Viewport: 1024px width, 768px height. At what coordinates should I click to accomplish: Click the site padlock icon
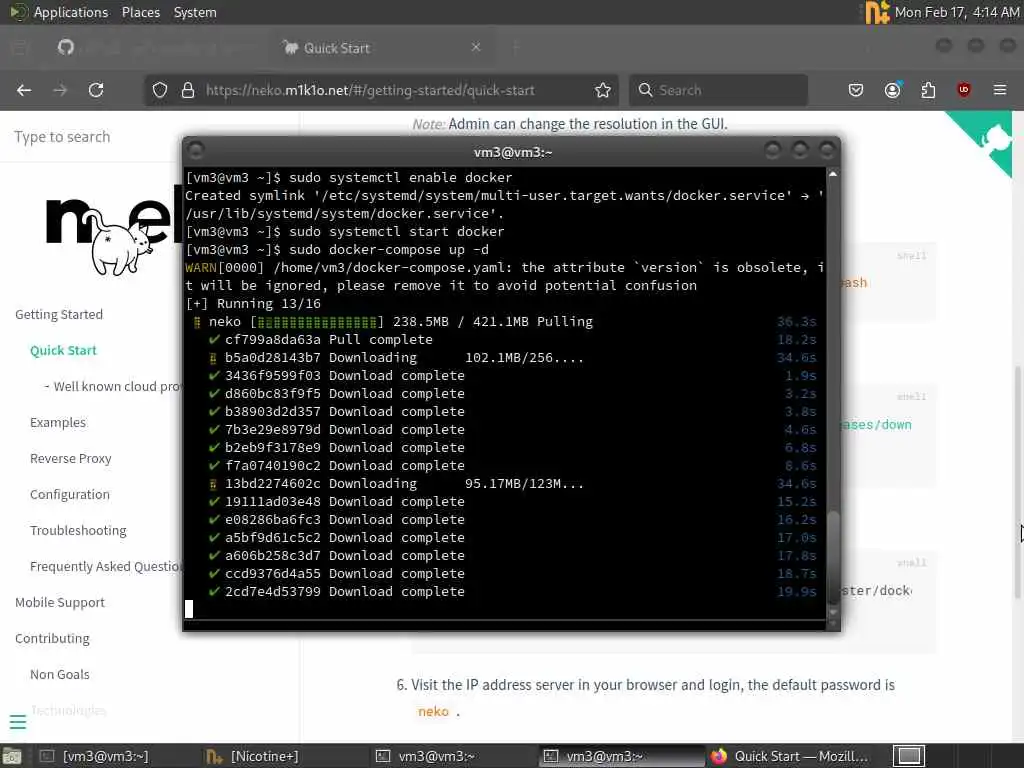[188, 90]
